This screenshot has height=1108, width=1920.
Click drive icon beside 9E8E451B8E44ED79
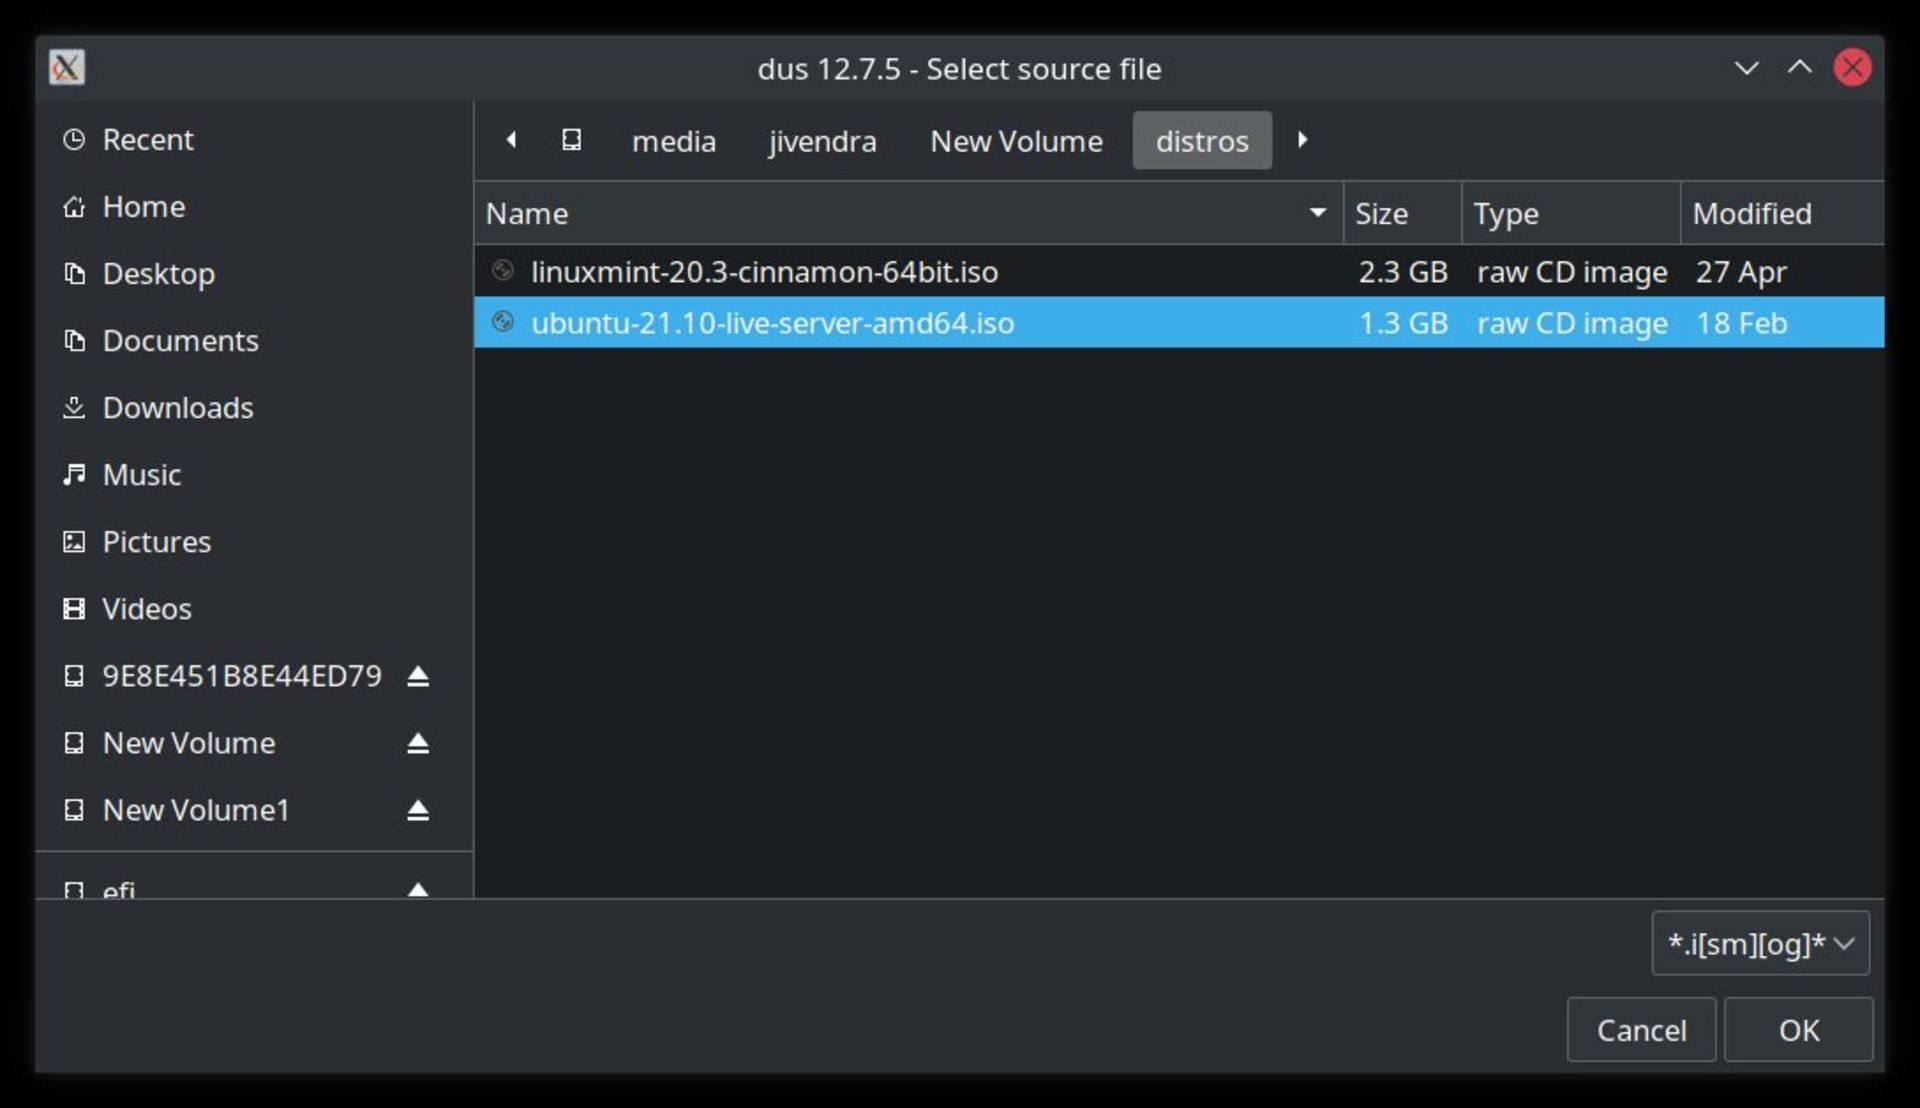point(73,677)
